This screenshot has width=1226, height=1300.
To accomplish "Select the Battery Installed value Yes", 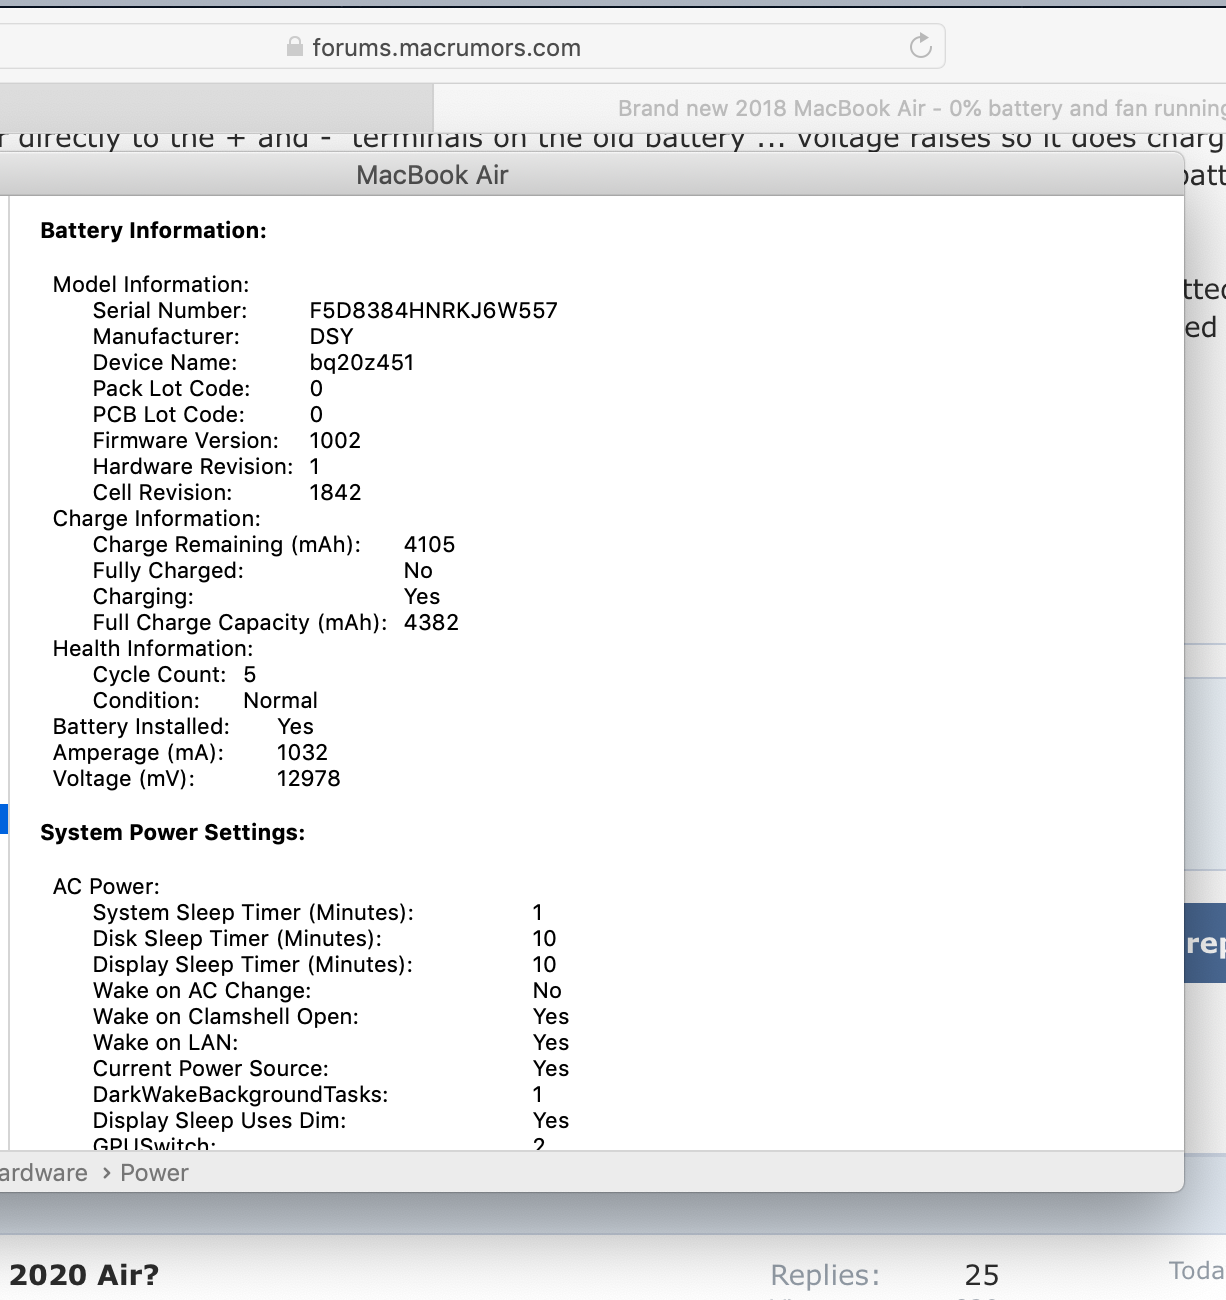I will click(295, 727).
